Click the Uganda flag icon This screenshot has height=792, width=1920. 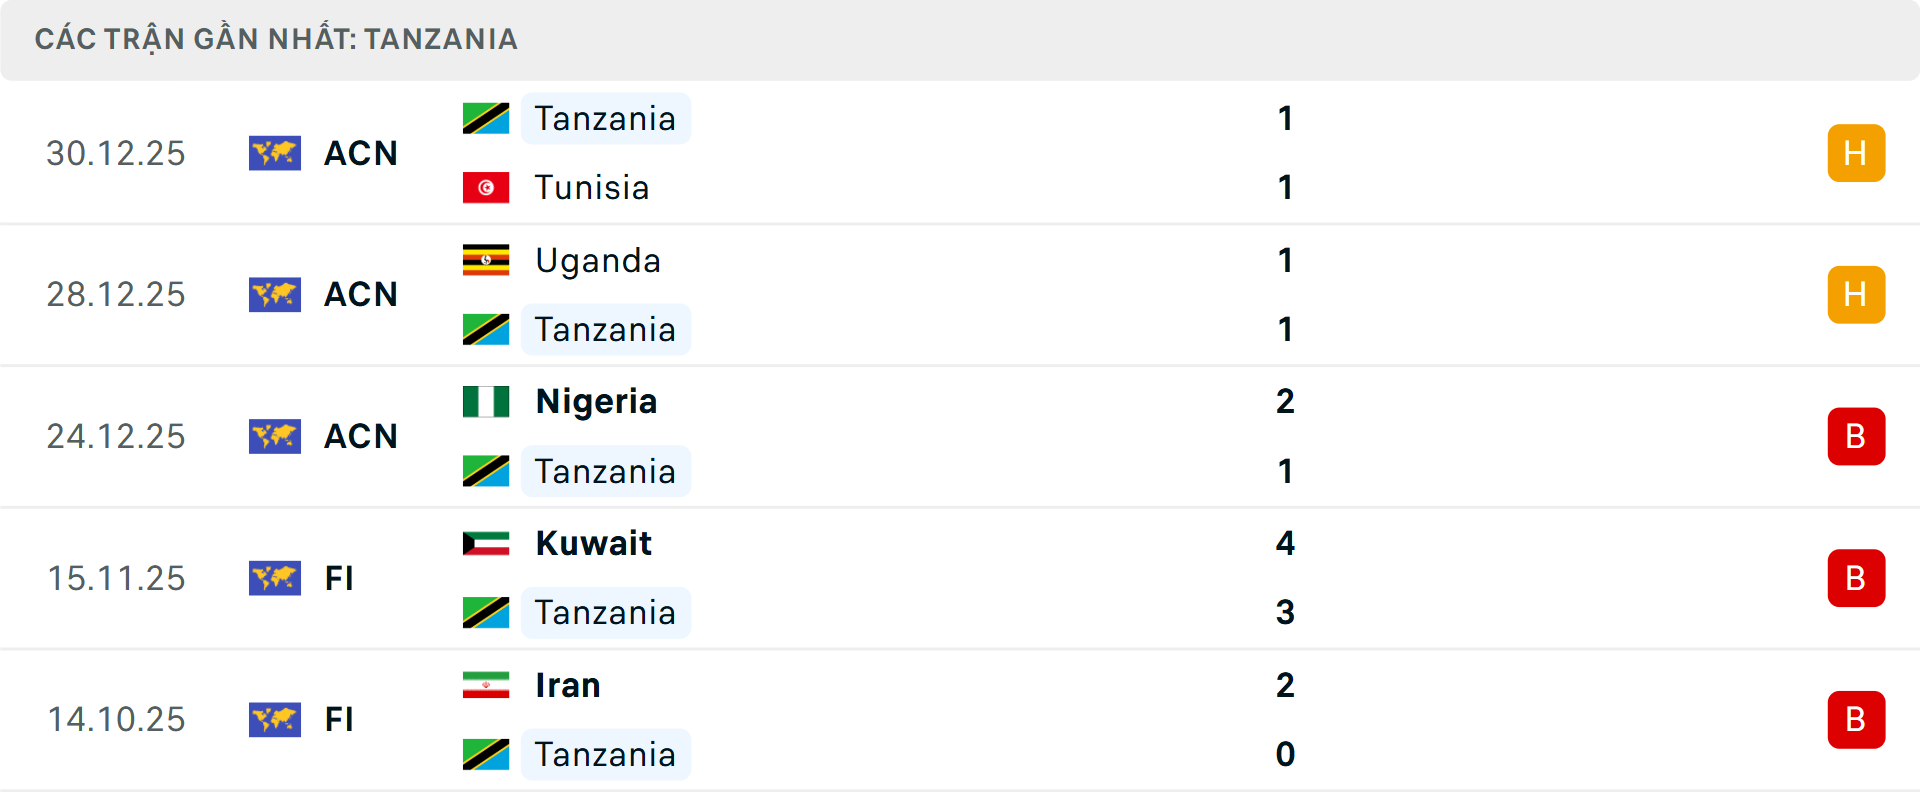486,260
